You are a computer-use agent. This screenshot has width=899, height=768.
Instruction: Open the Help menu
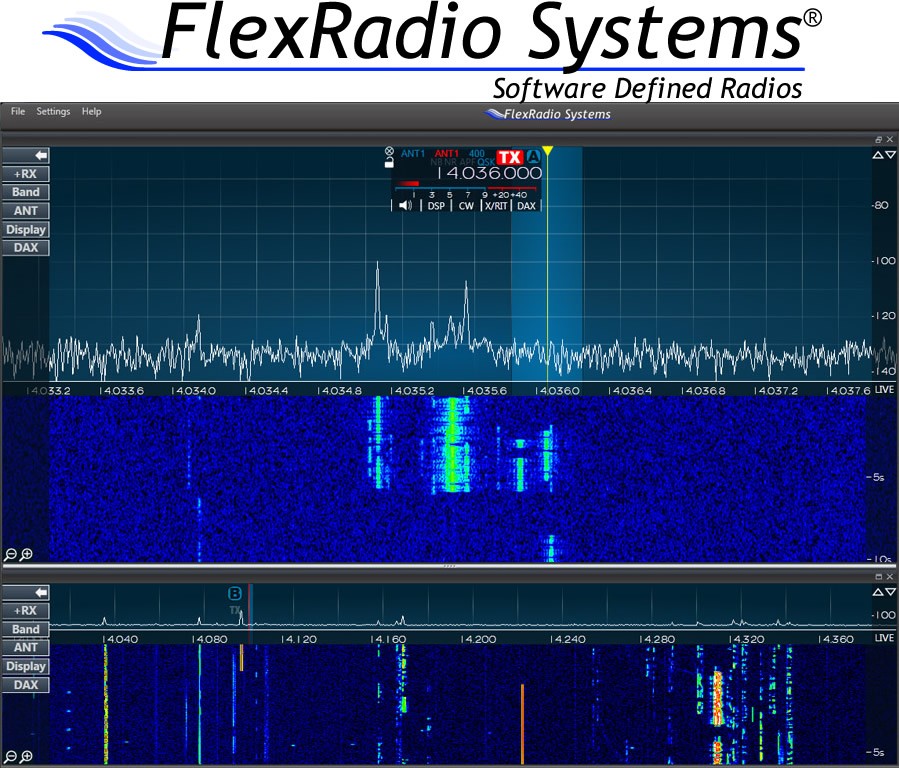91,111
